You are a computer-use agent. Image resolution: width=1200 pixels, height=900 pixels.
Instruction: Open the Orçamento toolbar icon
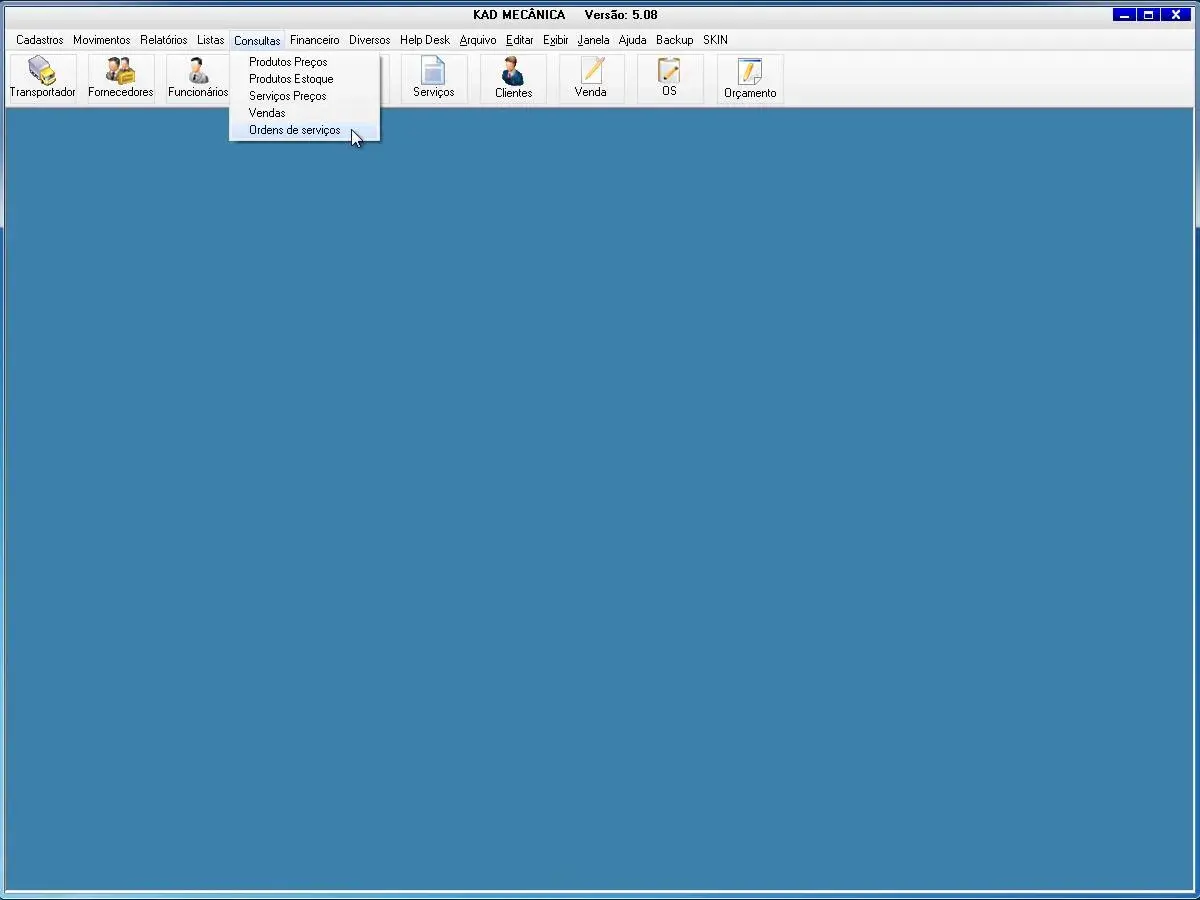click(750, 78)
